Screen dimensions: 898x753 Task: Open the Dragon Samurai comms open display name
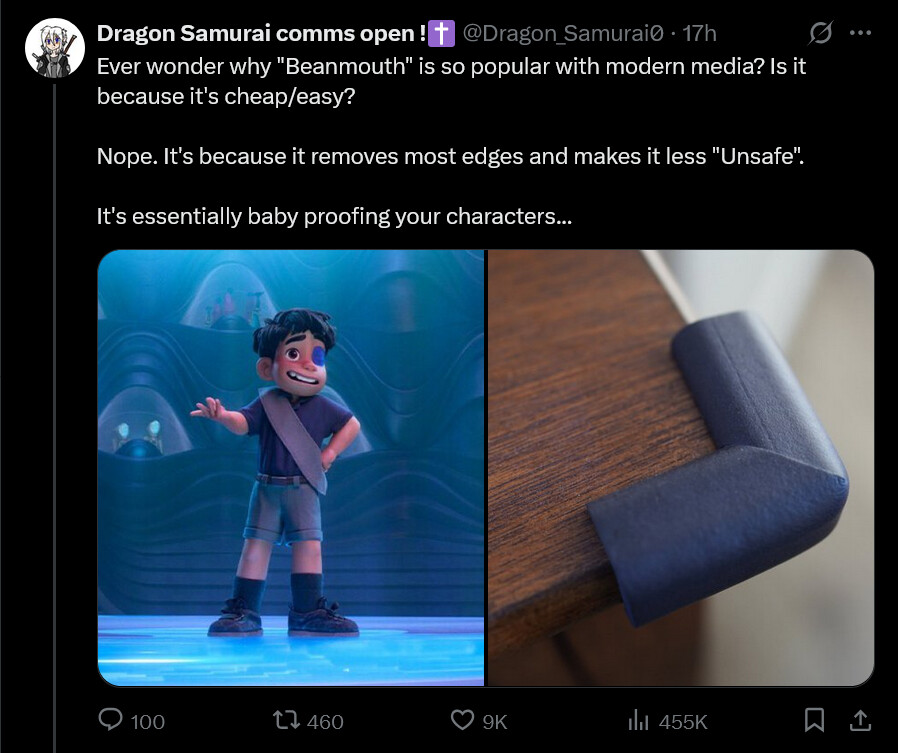pyautogui.click(x=261, y=33)
